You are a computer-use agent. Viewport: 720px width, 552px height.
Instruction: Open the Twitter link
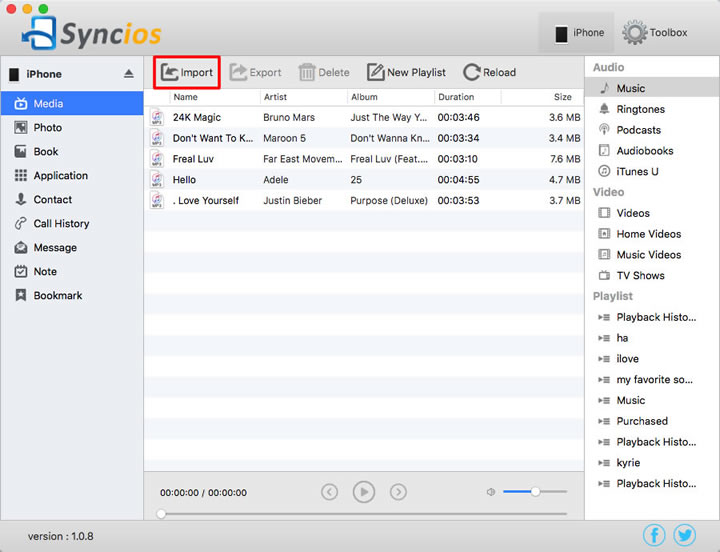[x=685, y=535]
